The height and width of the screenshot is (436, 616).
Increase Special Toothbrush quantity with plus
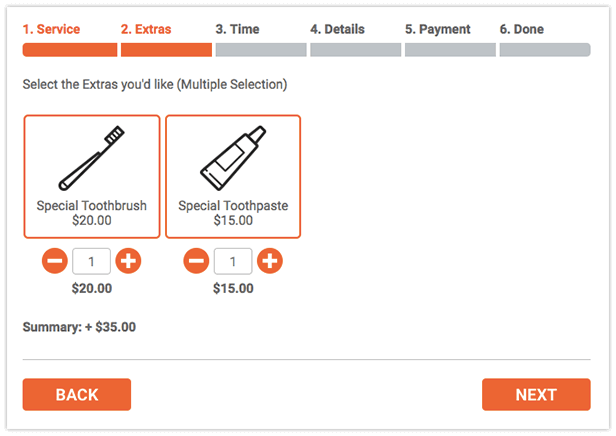[128, 262]
